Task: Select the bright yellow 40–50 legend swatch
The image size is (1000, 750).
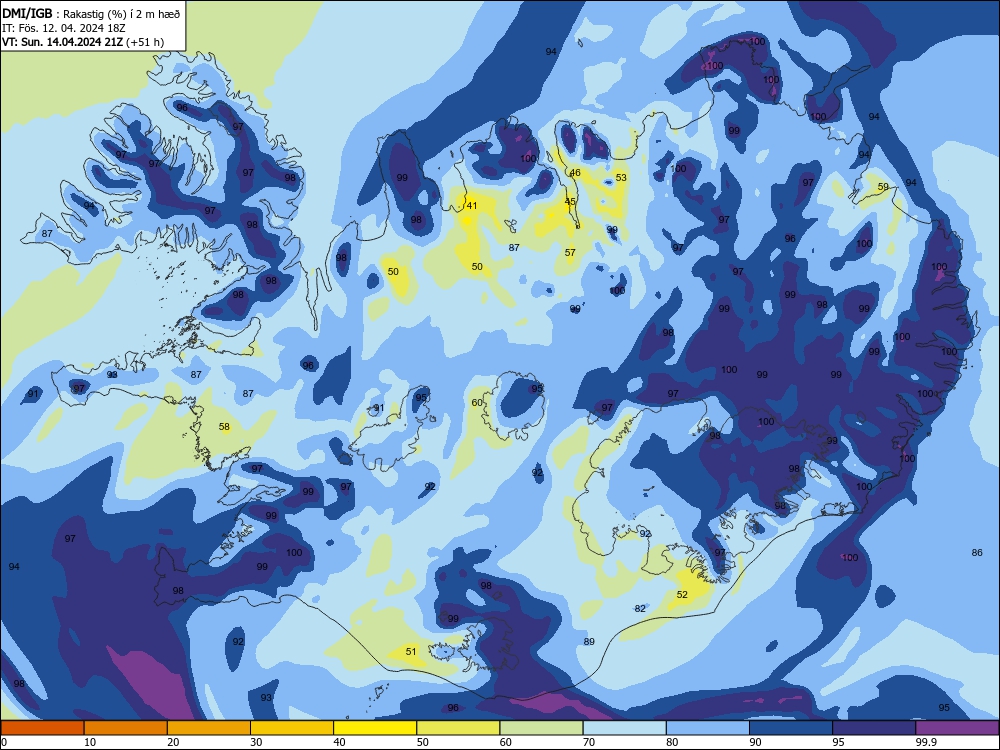Action: [x=375, y=728]
